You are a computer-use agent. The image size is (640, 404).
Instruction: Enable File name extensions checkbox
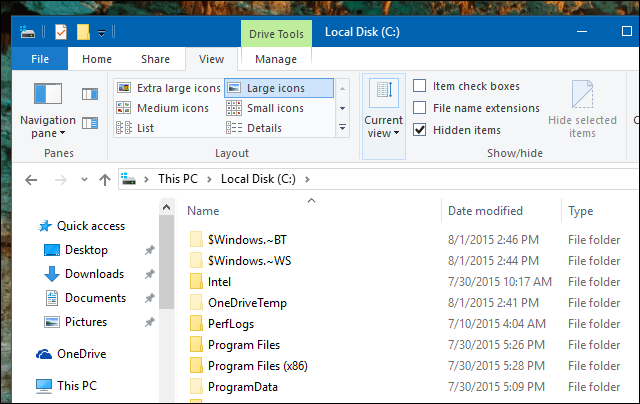(x=420, y=108)
